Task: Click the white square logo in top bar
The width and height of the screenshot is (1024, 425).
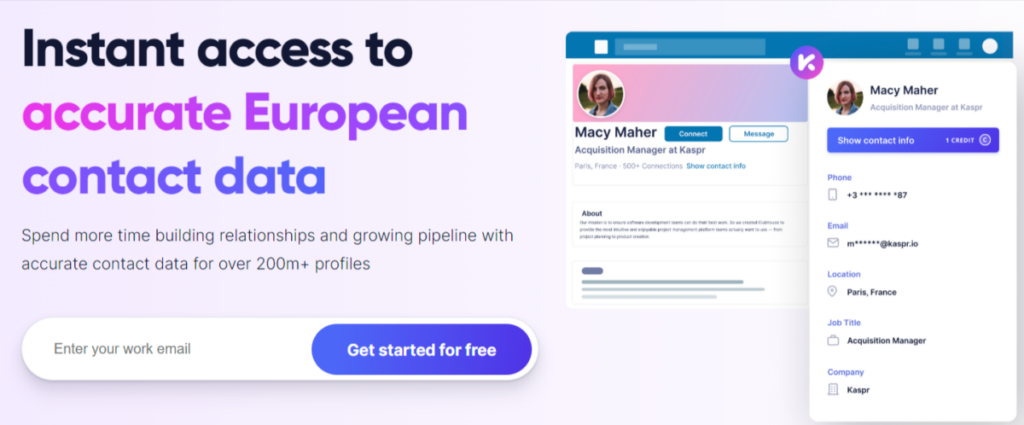Action: [600, 46]
